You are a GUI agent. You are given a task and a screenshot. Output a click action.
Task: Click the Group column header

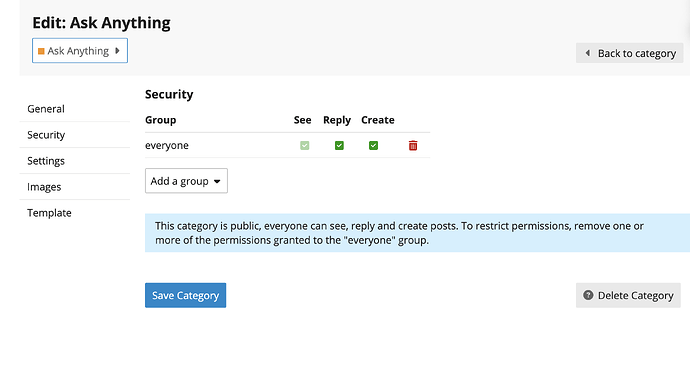pyautogui.click(x=161, y=120)
